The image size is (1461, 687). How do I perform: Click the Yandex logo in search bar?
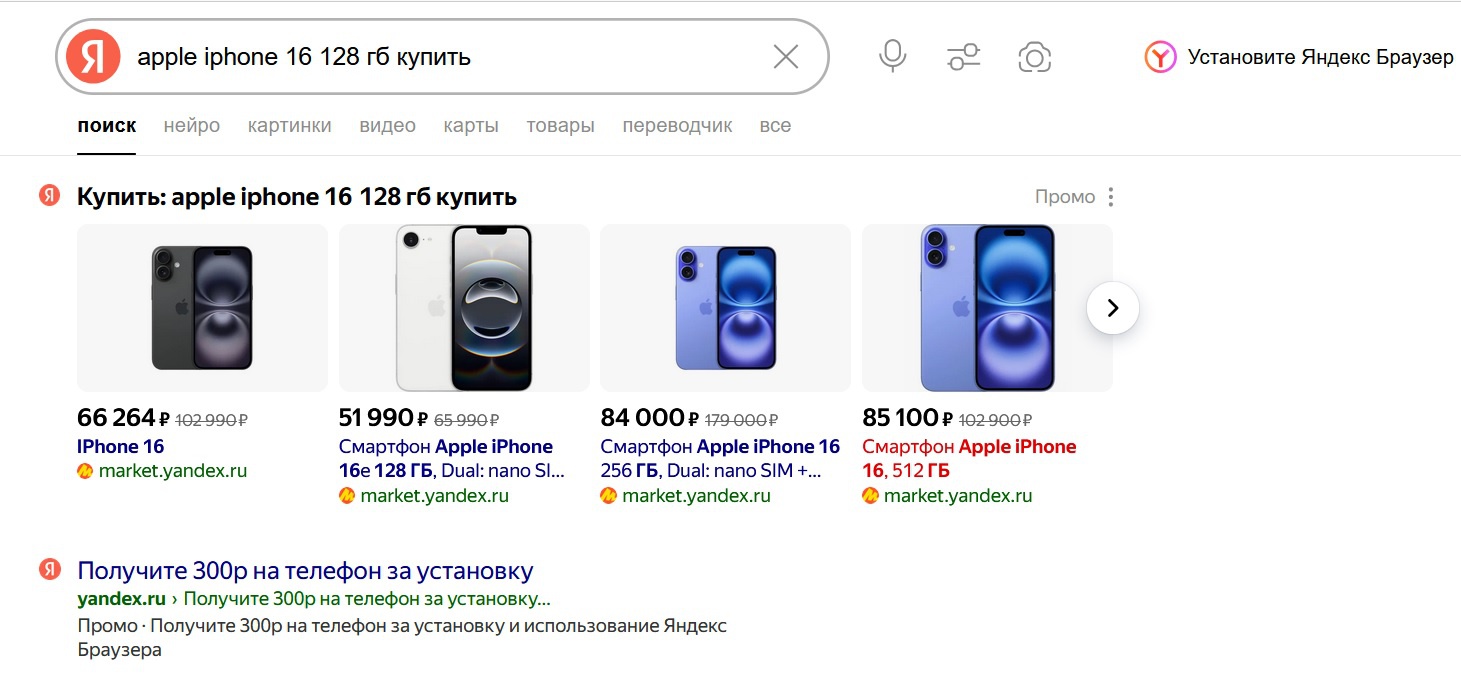click(x=93, y=57)
